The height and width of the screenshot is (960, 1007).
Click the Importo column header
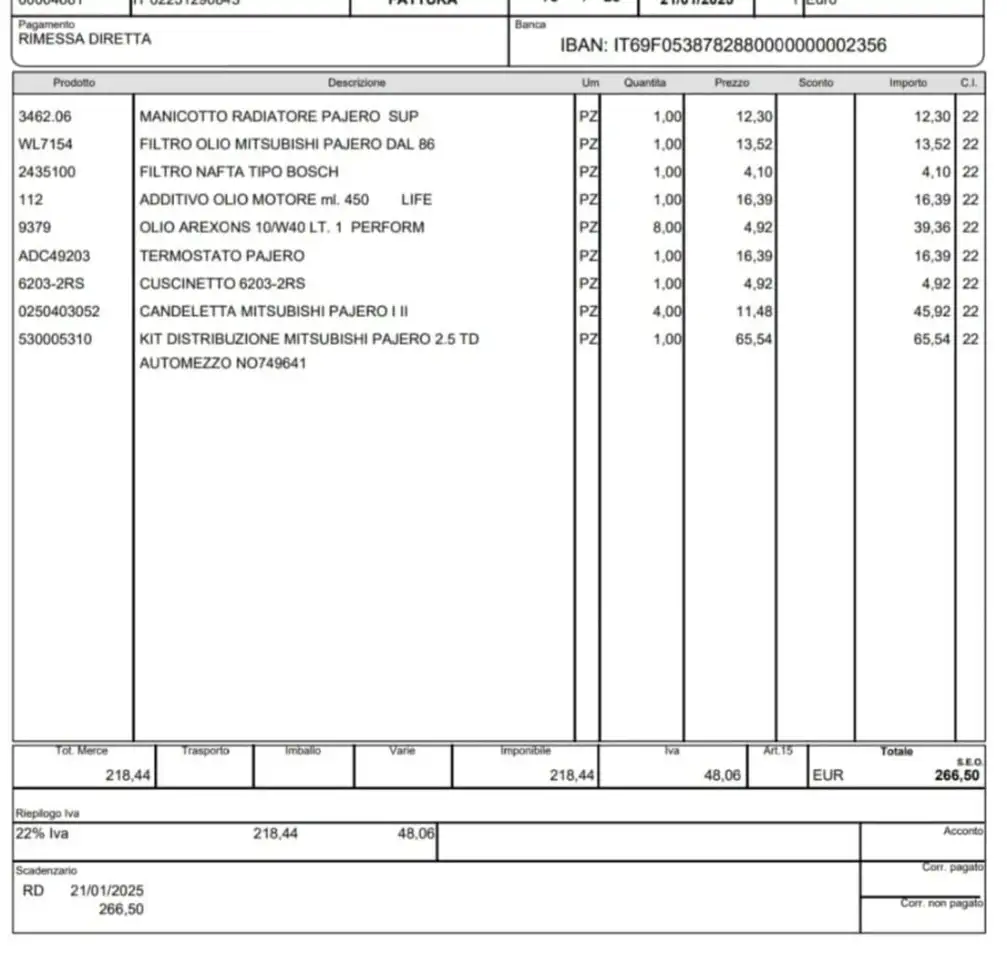coord(908,83)
